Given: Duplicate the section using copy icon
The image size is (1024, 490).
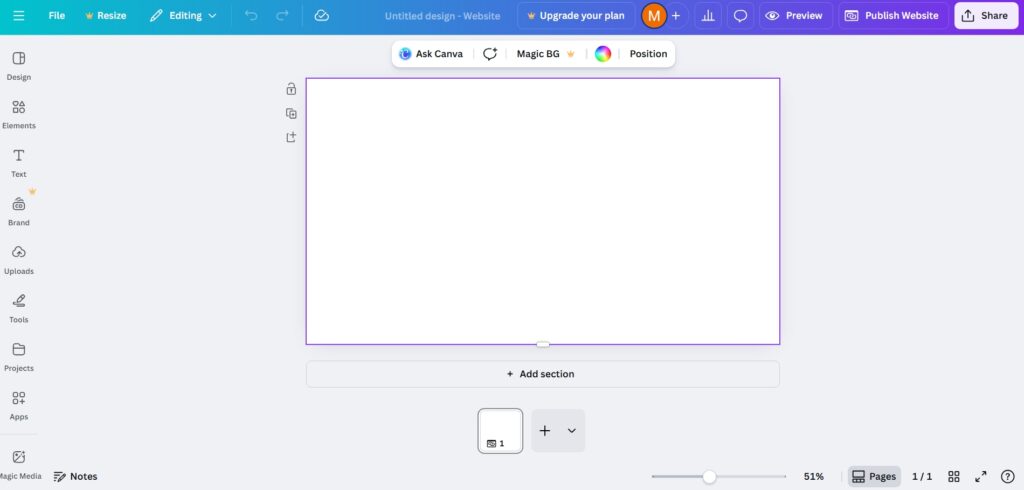Looking at the screenshot, I should pos(291,113).
